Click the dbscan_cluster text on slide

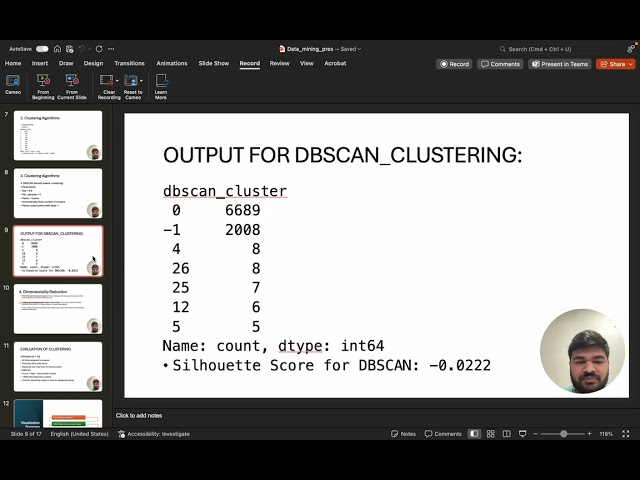click(x=225, y=191)
